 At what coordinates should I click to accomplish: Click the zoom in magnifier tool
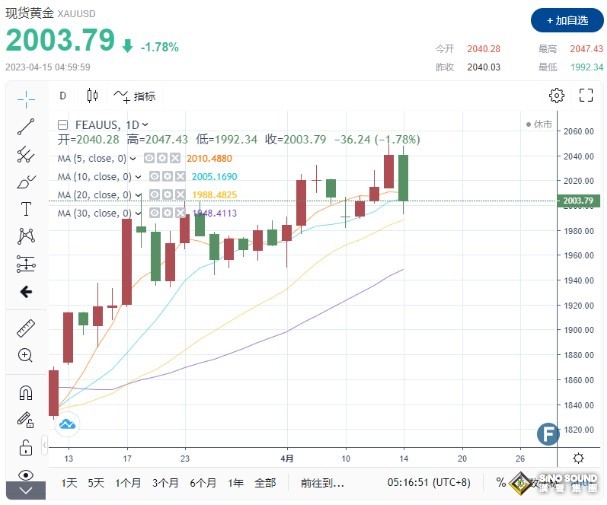tap(25, 355)
